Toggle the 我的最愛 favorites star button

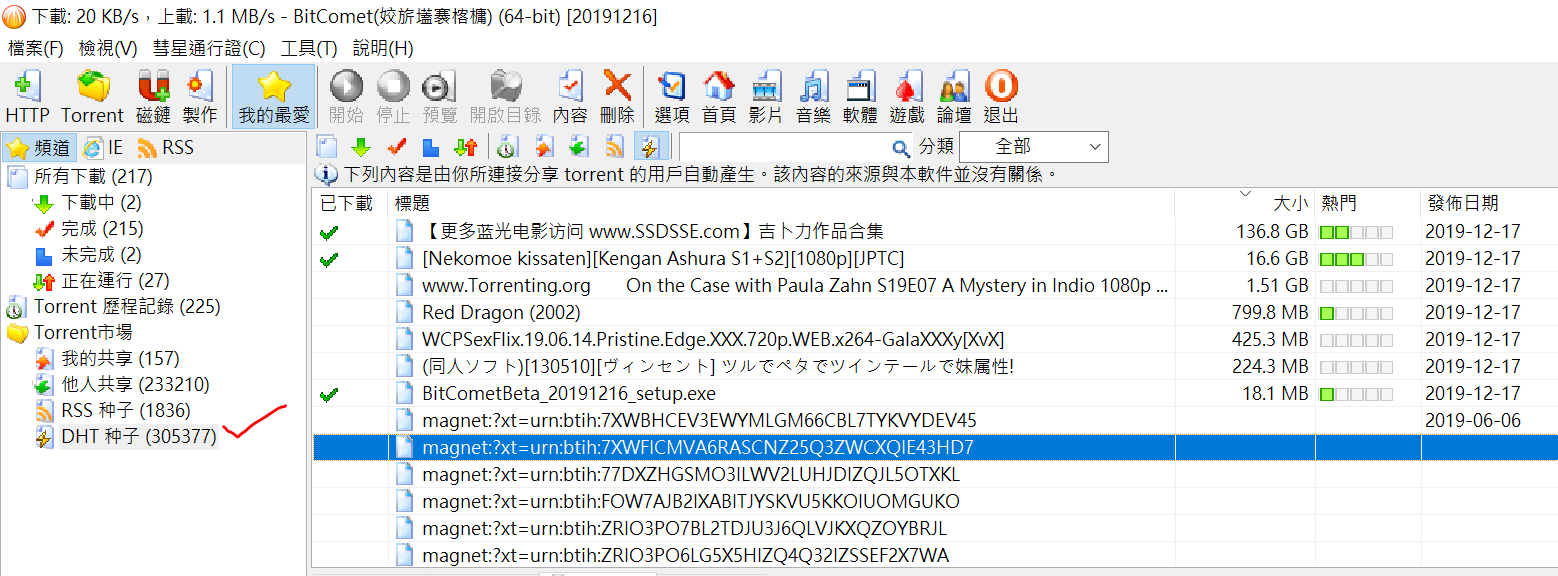273,97
